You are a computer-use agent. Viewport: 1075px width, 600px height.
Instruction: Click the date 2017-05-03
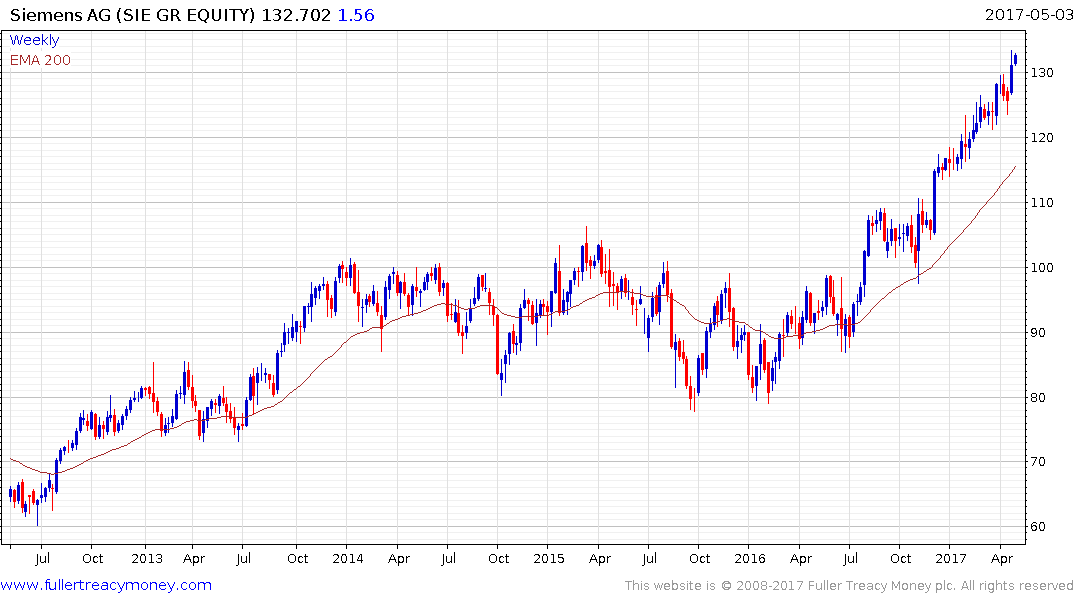[1029, 14]
